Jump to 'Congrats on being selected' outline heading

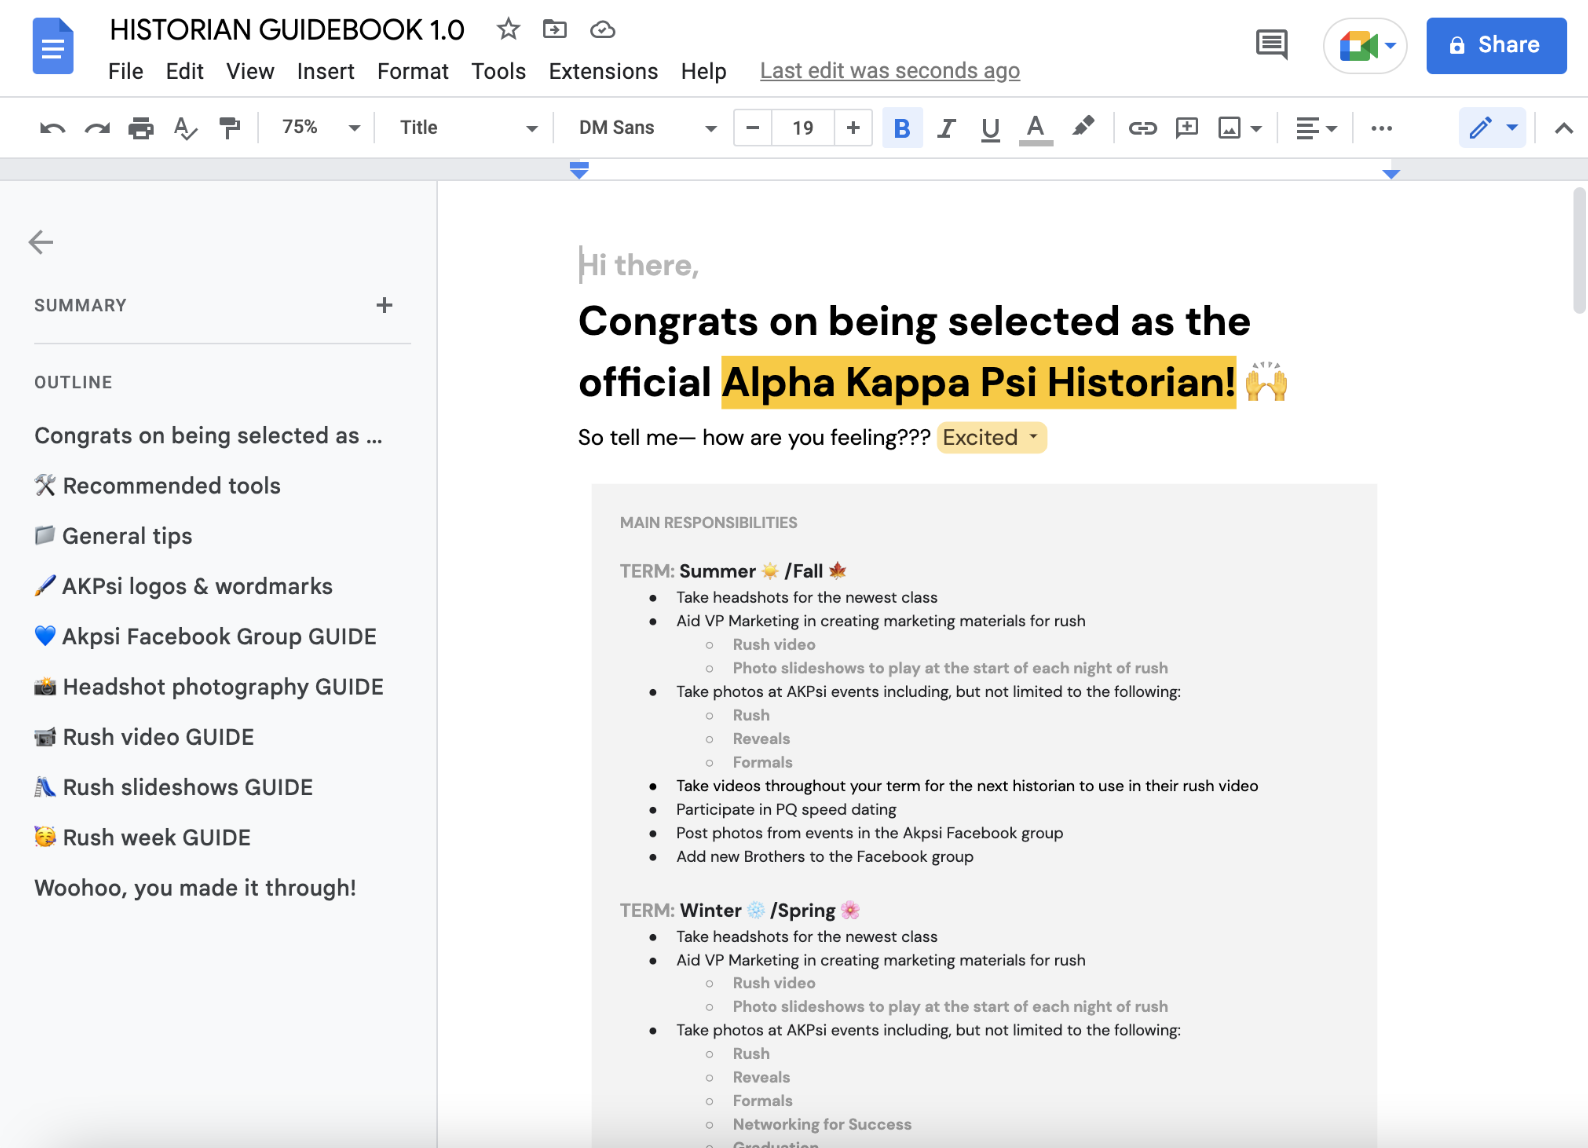click(x=208, y=436)
